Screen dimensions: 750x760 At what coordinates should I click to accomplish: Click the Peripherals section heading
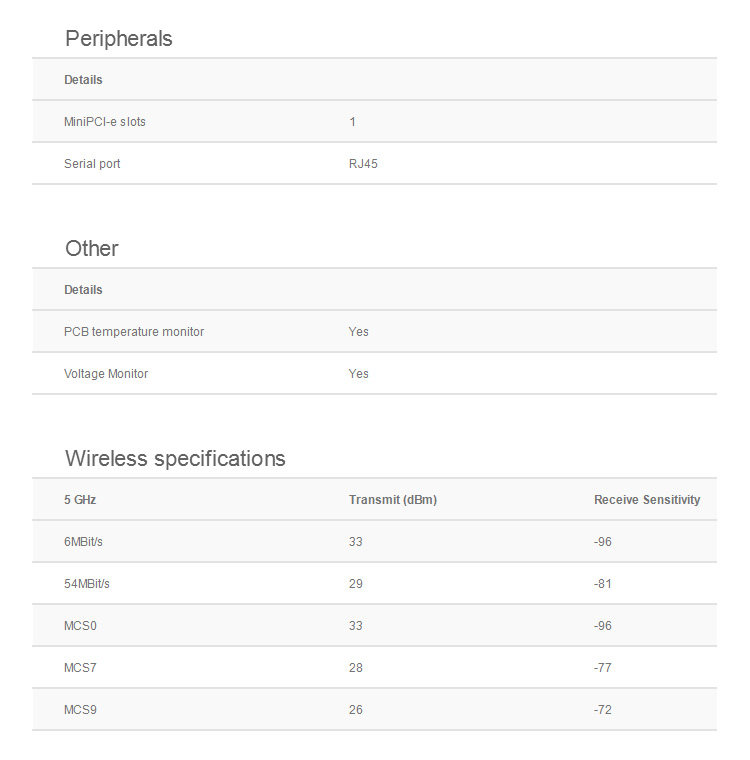coord(119,39)
